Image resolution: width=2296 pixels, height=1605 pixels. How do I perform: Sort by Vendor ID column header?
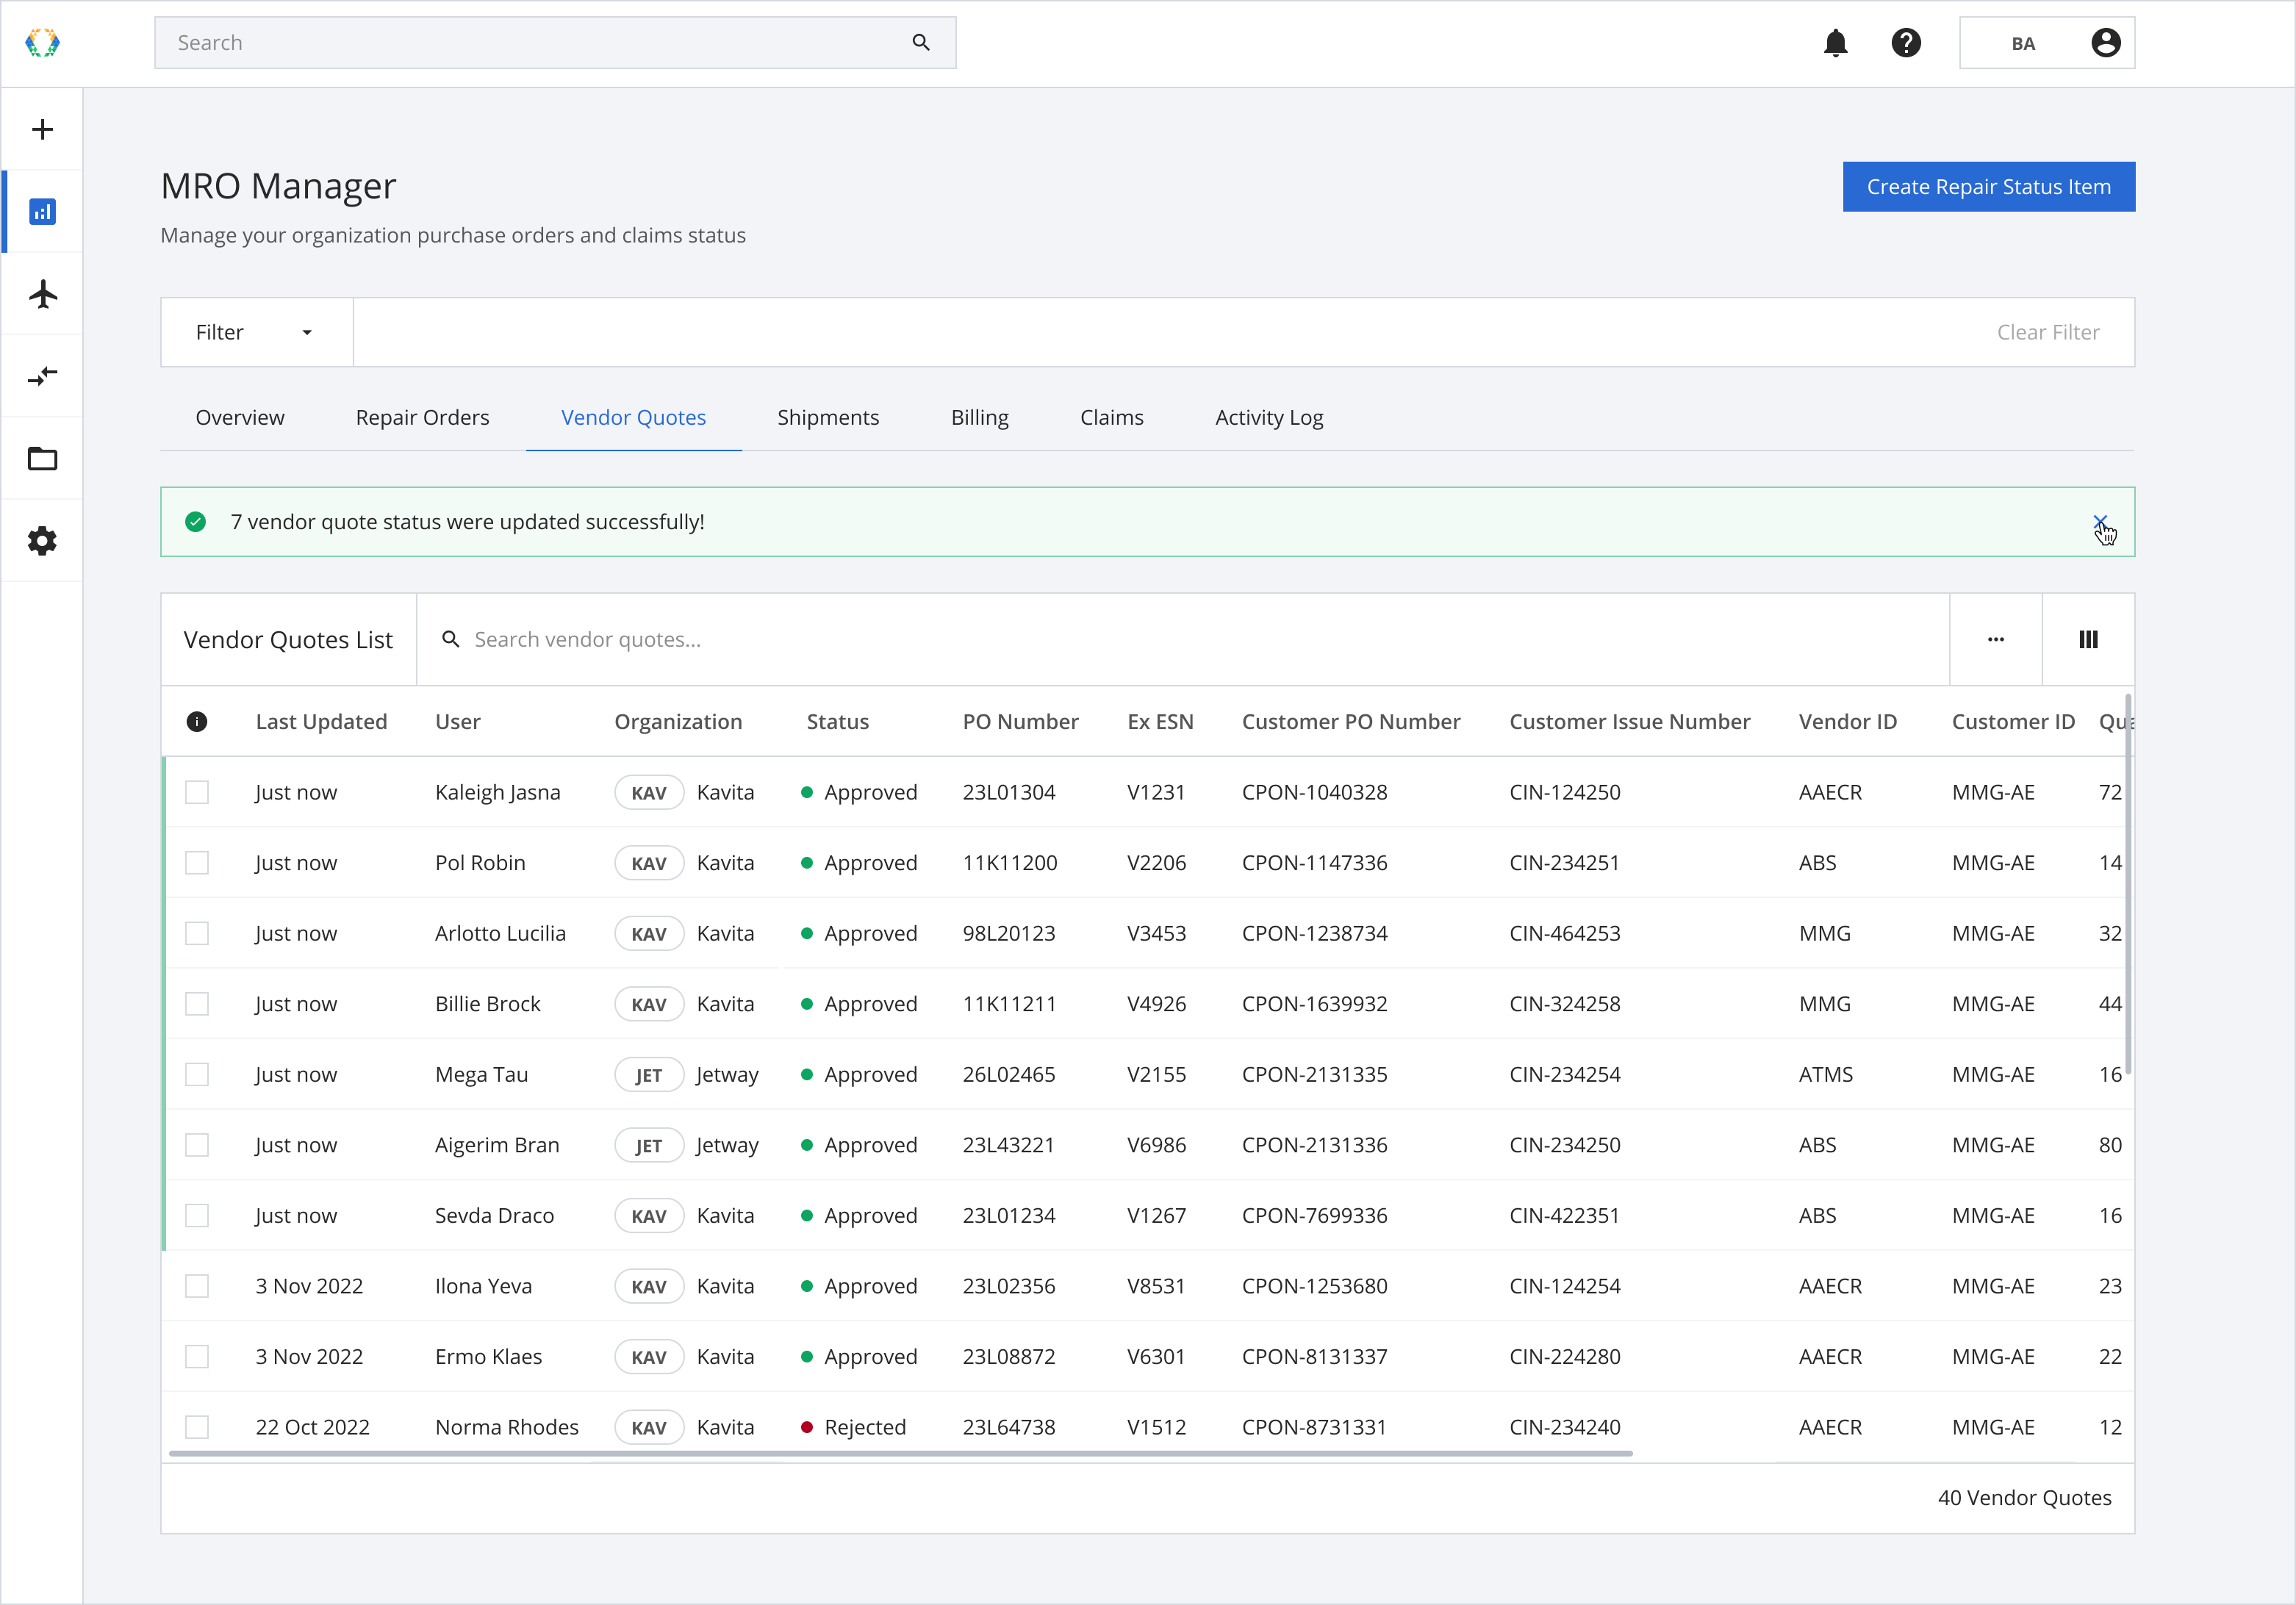coord(1847,722)
